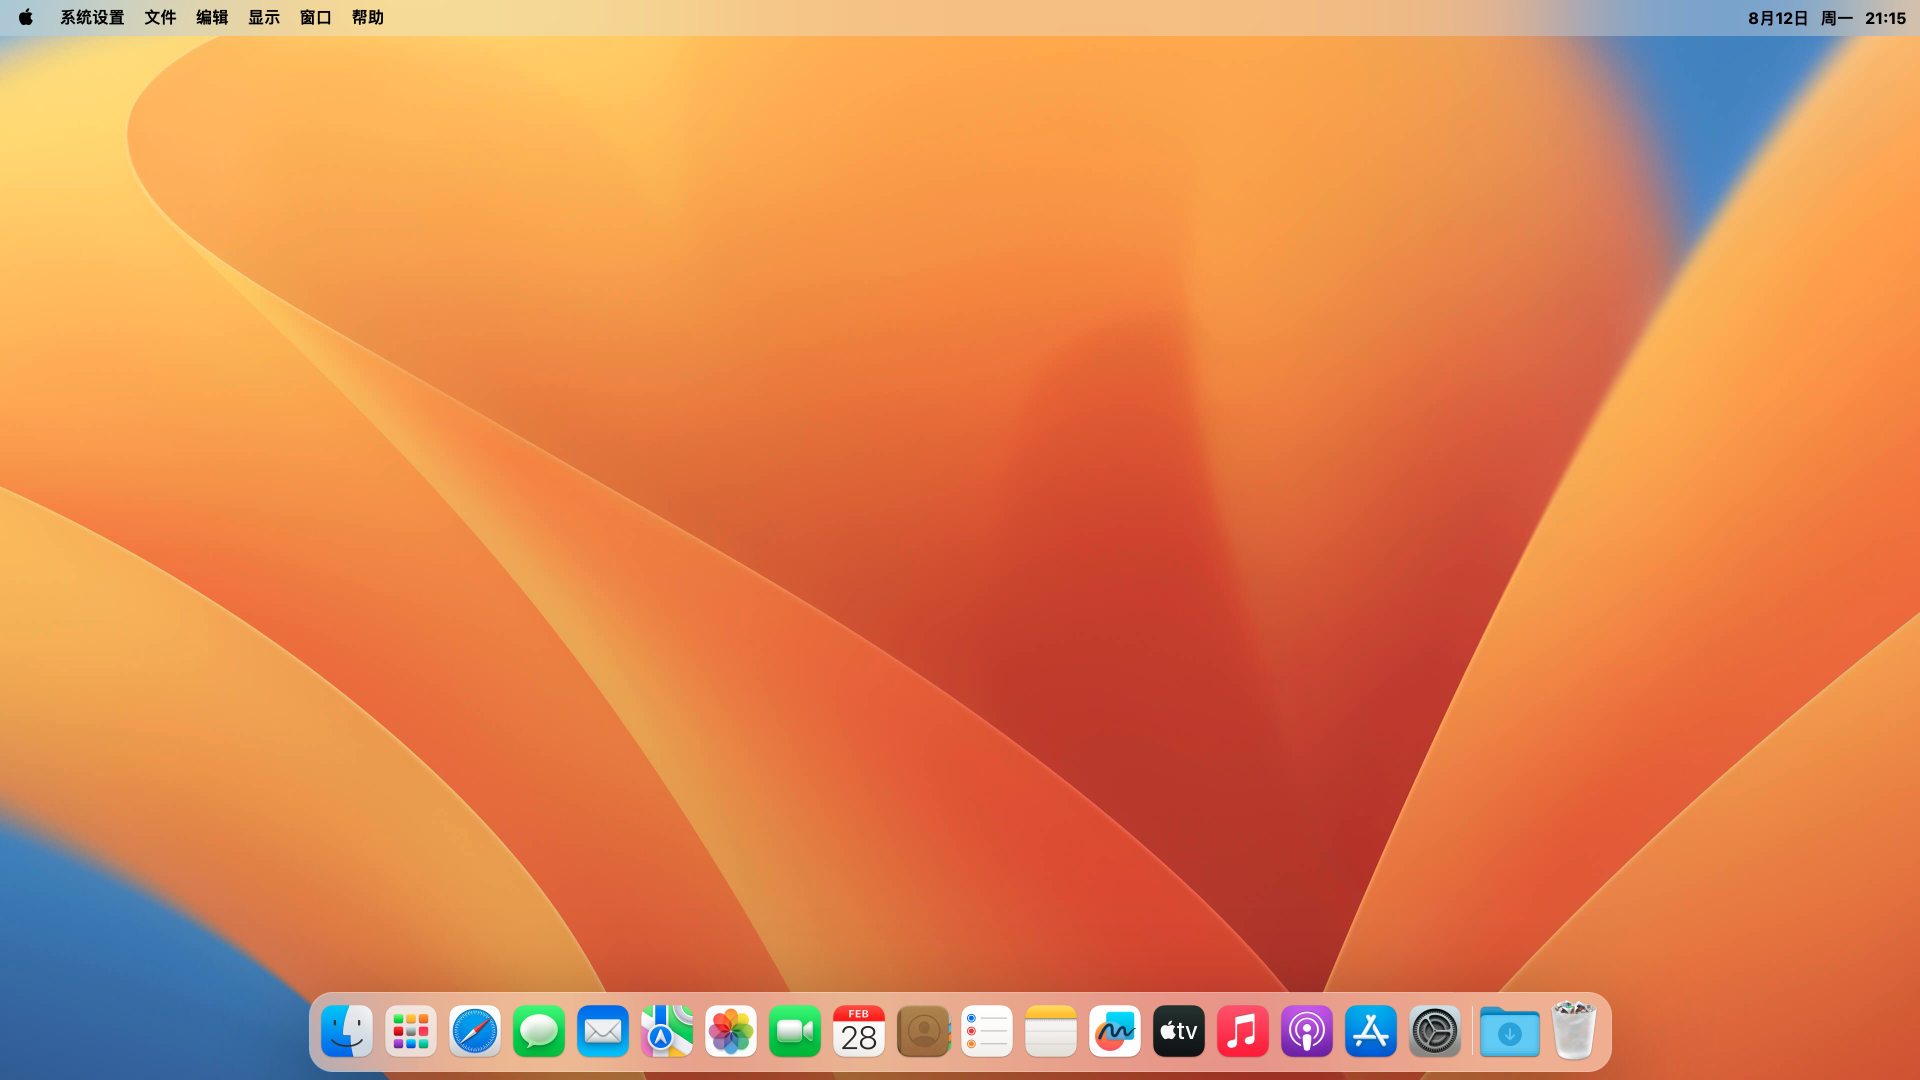1920x1080 pixels.
Task: Open the 显示 menu in menu bar
Action: pos(264,18)
